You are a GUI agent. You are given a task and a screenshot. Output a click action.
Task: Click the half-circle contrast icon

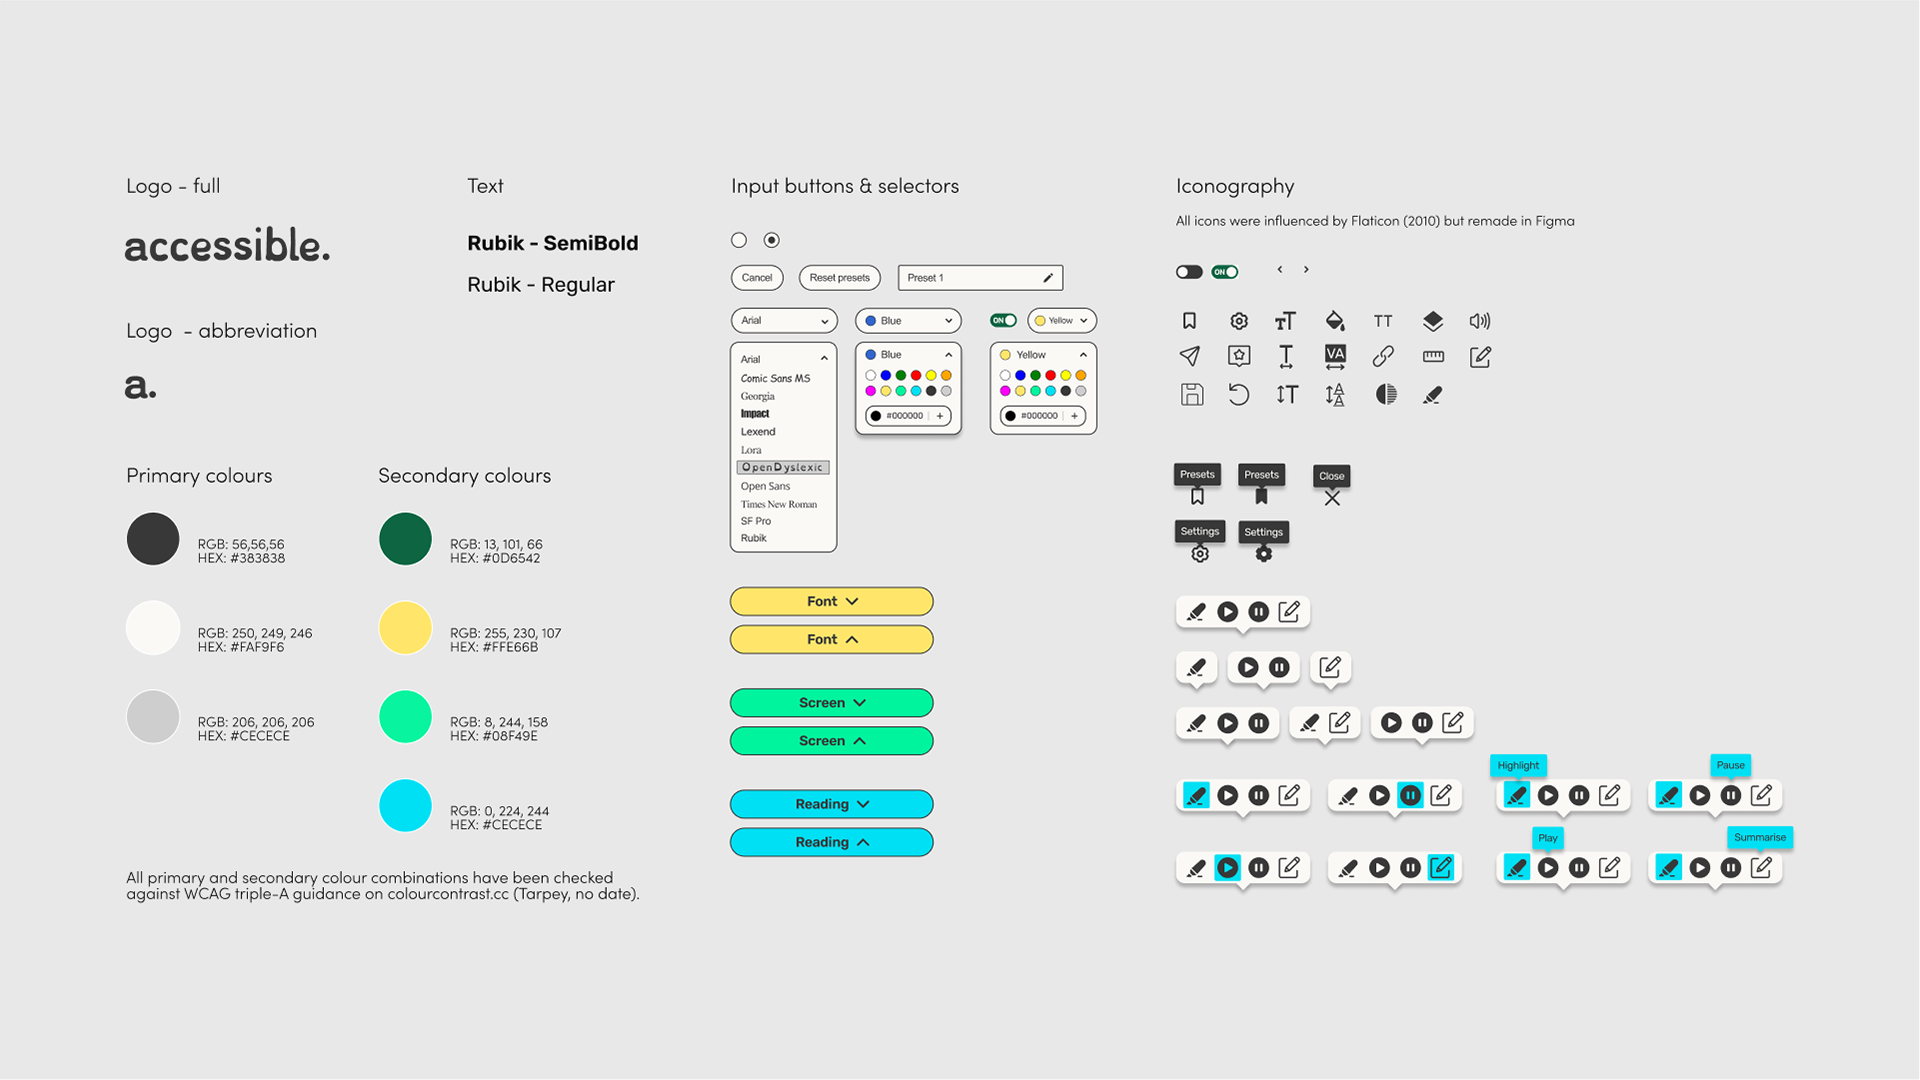coord(1385,394)
